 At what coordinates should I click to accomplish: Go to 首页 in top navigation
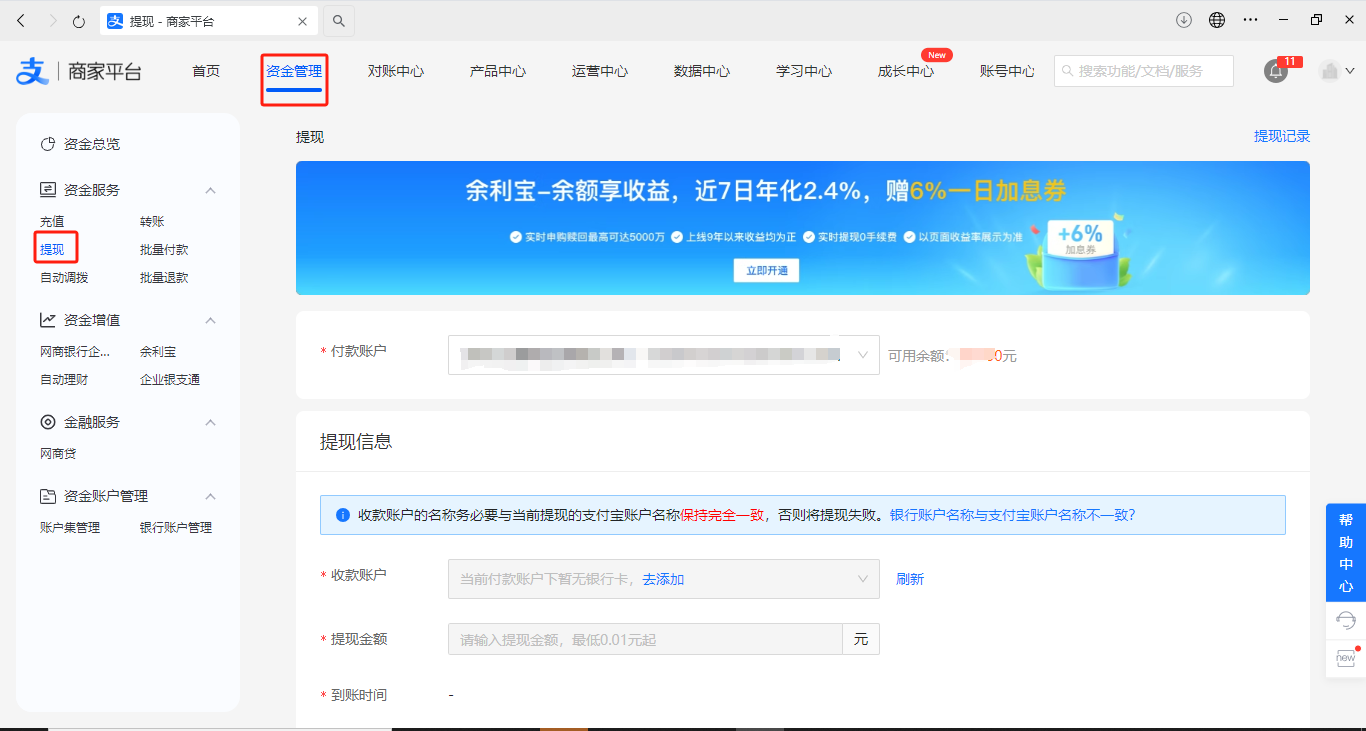(206, 71)
